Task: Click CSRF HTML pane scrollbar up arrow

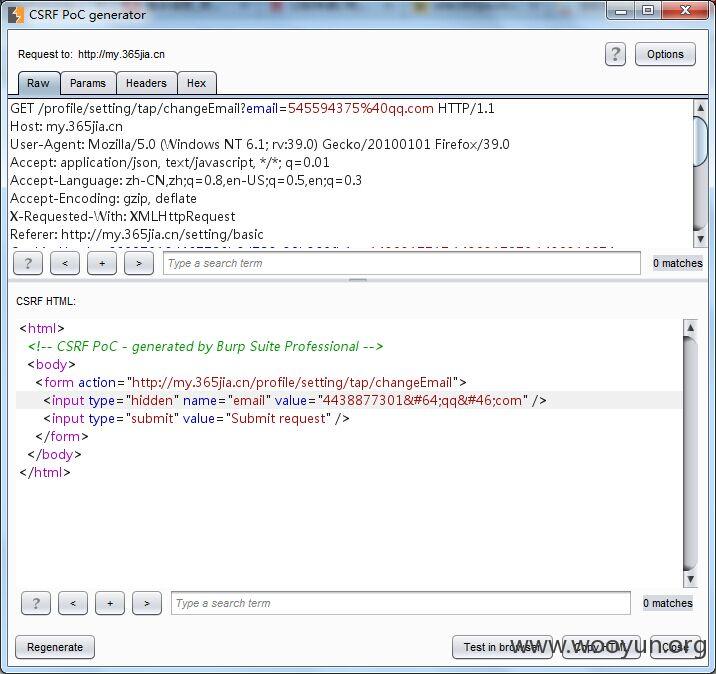Action: pos(690,327)
